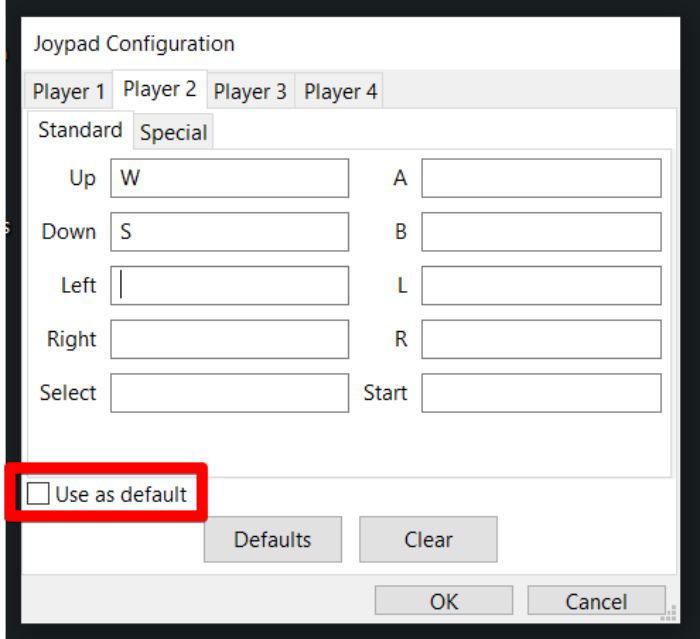
Task: Click the Select button mapping field
Action: click(x=229, y=393)
